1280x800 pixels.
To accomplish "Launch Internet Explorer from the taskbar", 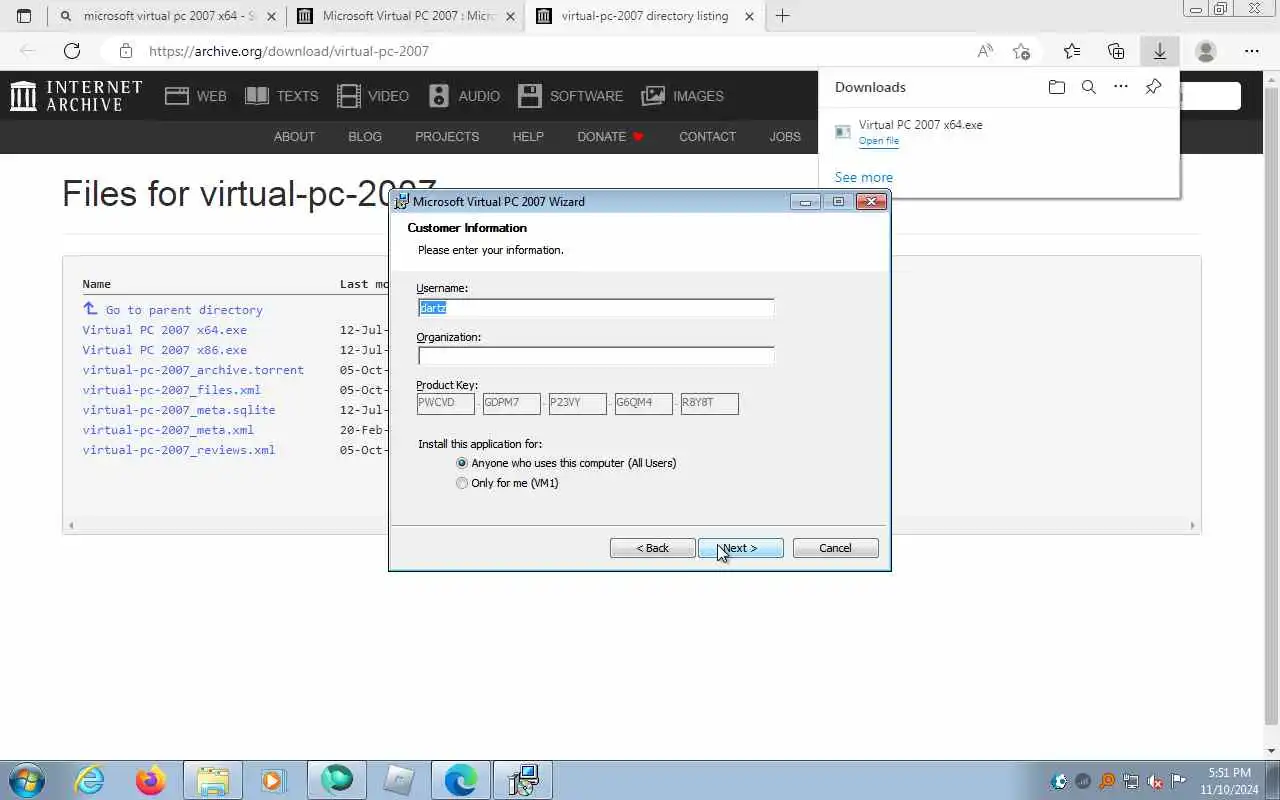I will point(90,780).
